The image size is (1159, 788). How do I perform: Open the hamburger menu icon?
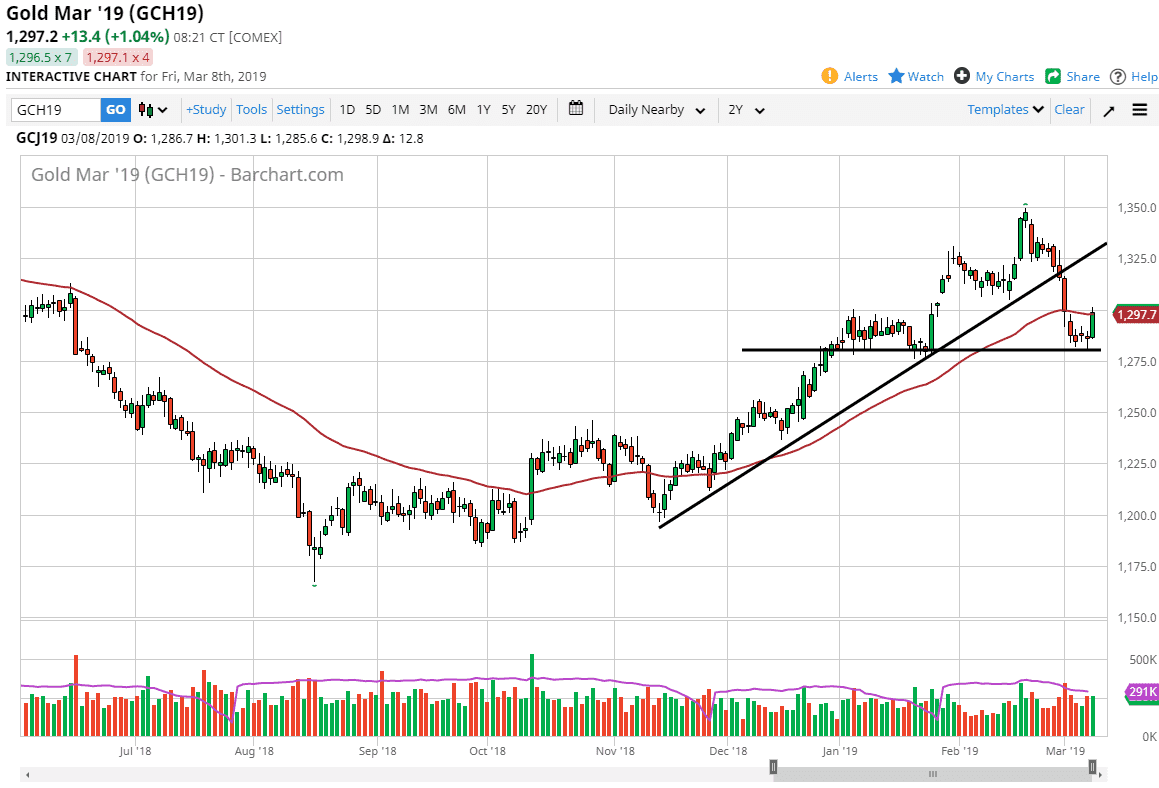click(x=1140, y=110)
